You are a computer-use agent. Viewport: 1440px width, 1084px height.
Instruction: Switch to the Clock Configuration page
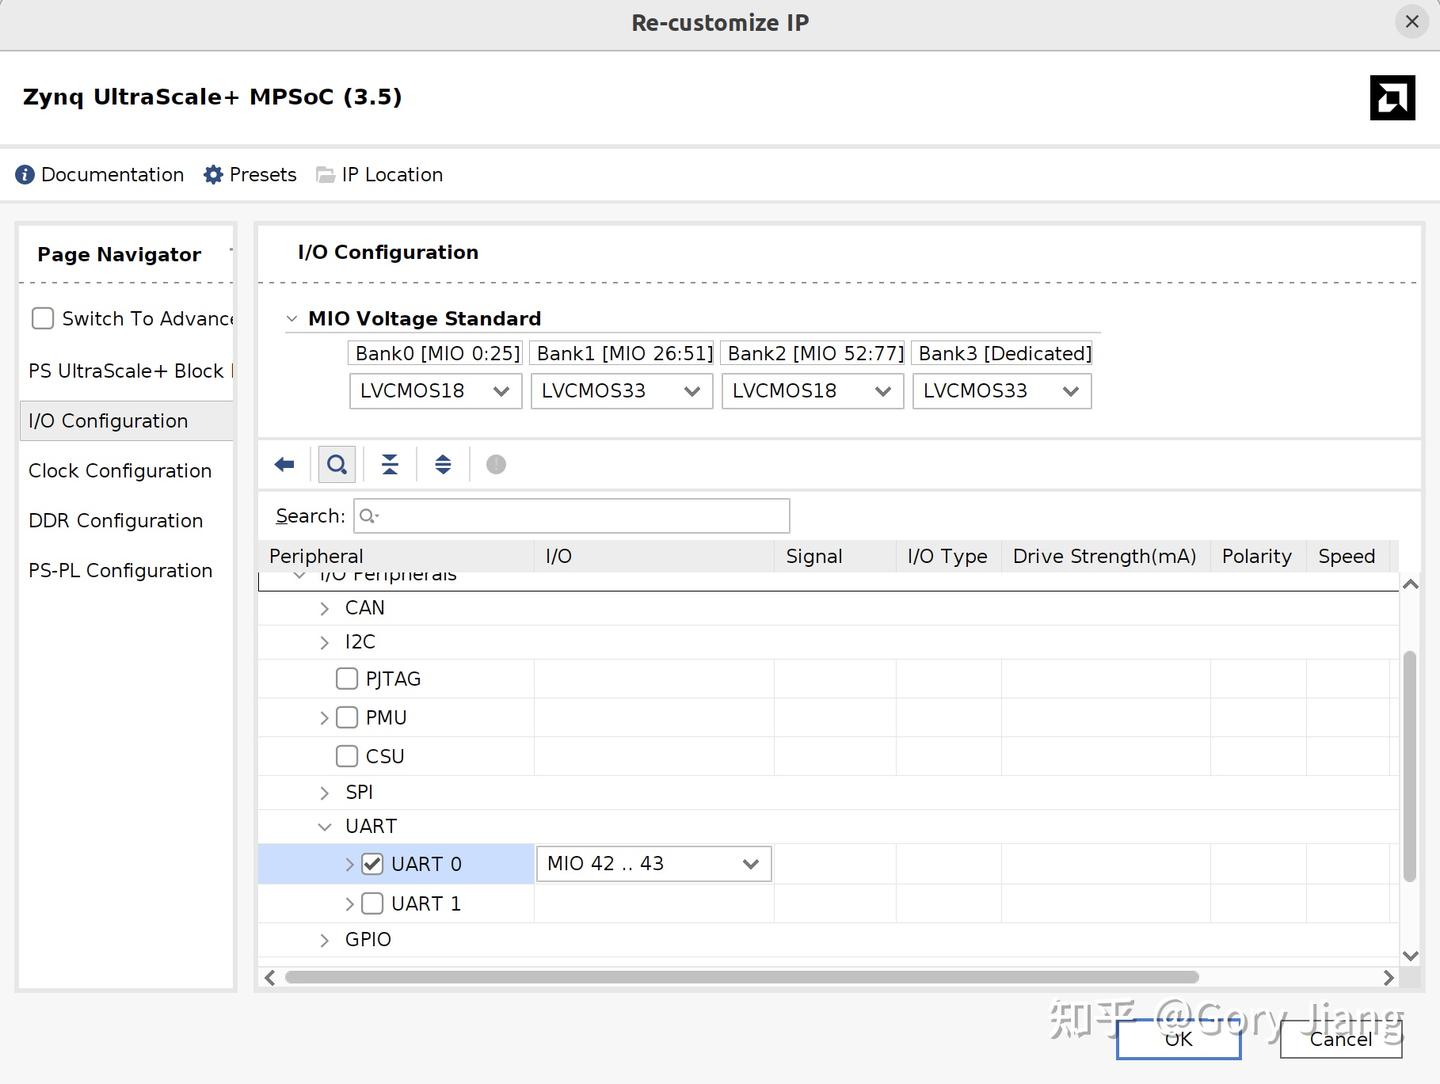pyautogui.click(x=120, y=470)
